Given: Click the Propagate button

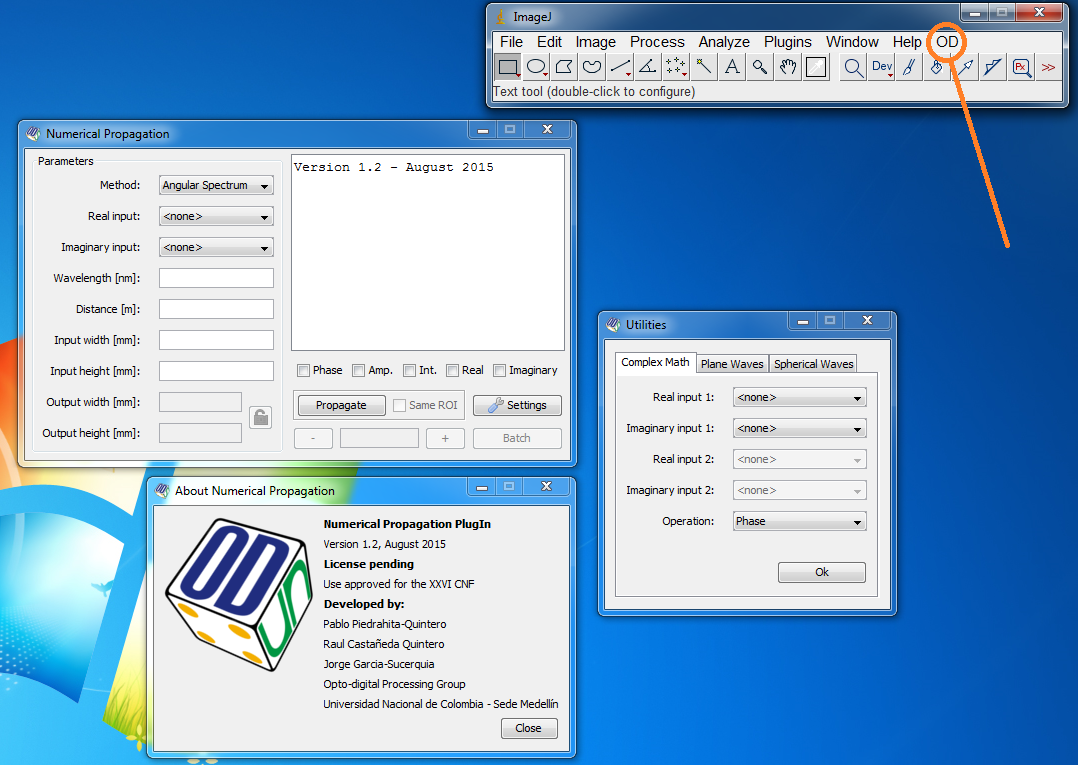Looking at the screenshot, I should tap(341, 406).
